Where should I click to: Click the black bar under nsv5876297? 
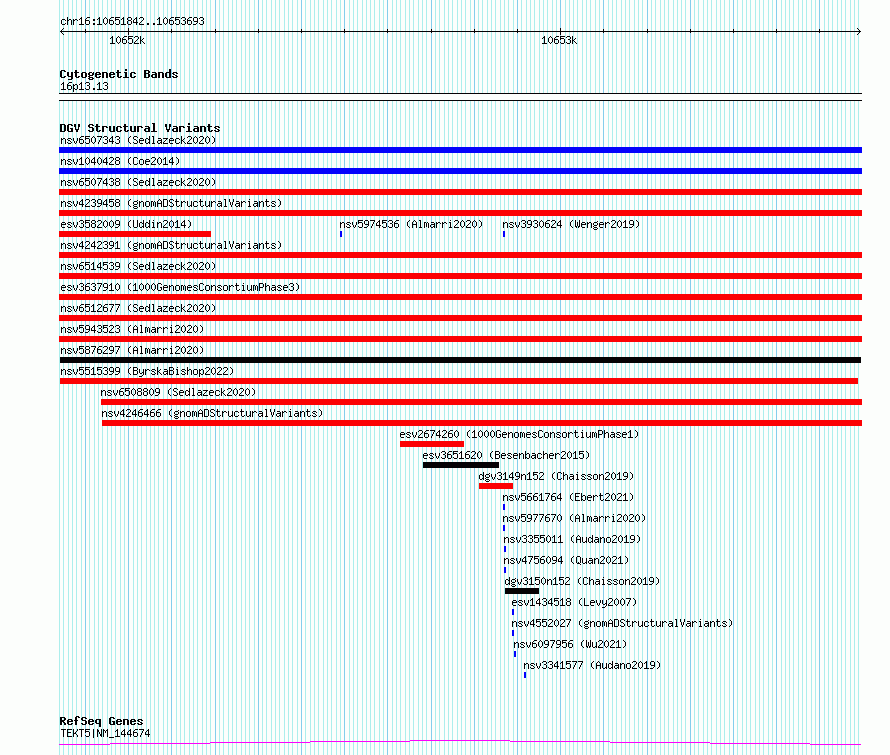tap(460, 360)
